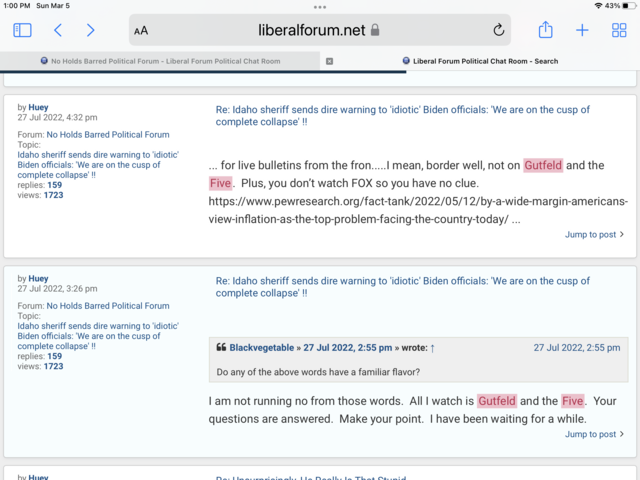Tap the 1:00 PM clock in the status bar
The width and height of the screenshot is (640, 480).
[17, 6]
